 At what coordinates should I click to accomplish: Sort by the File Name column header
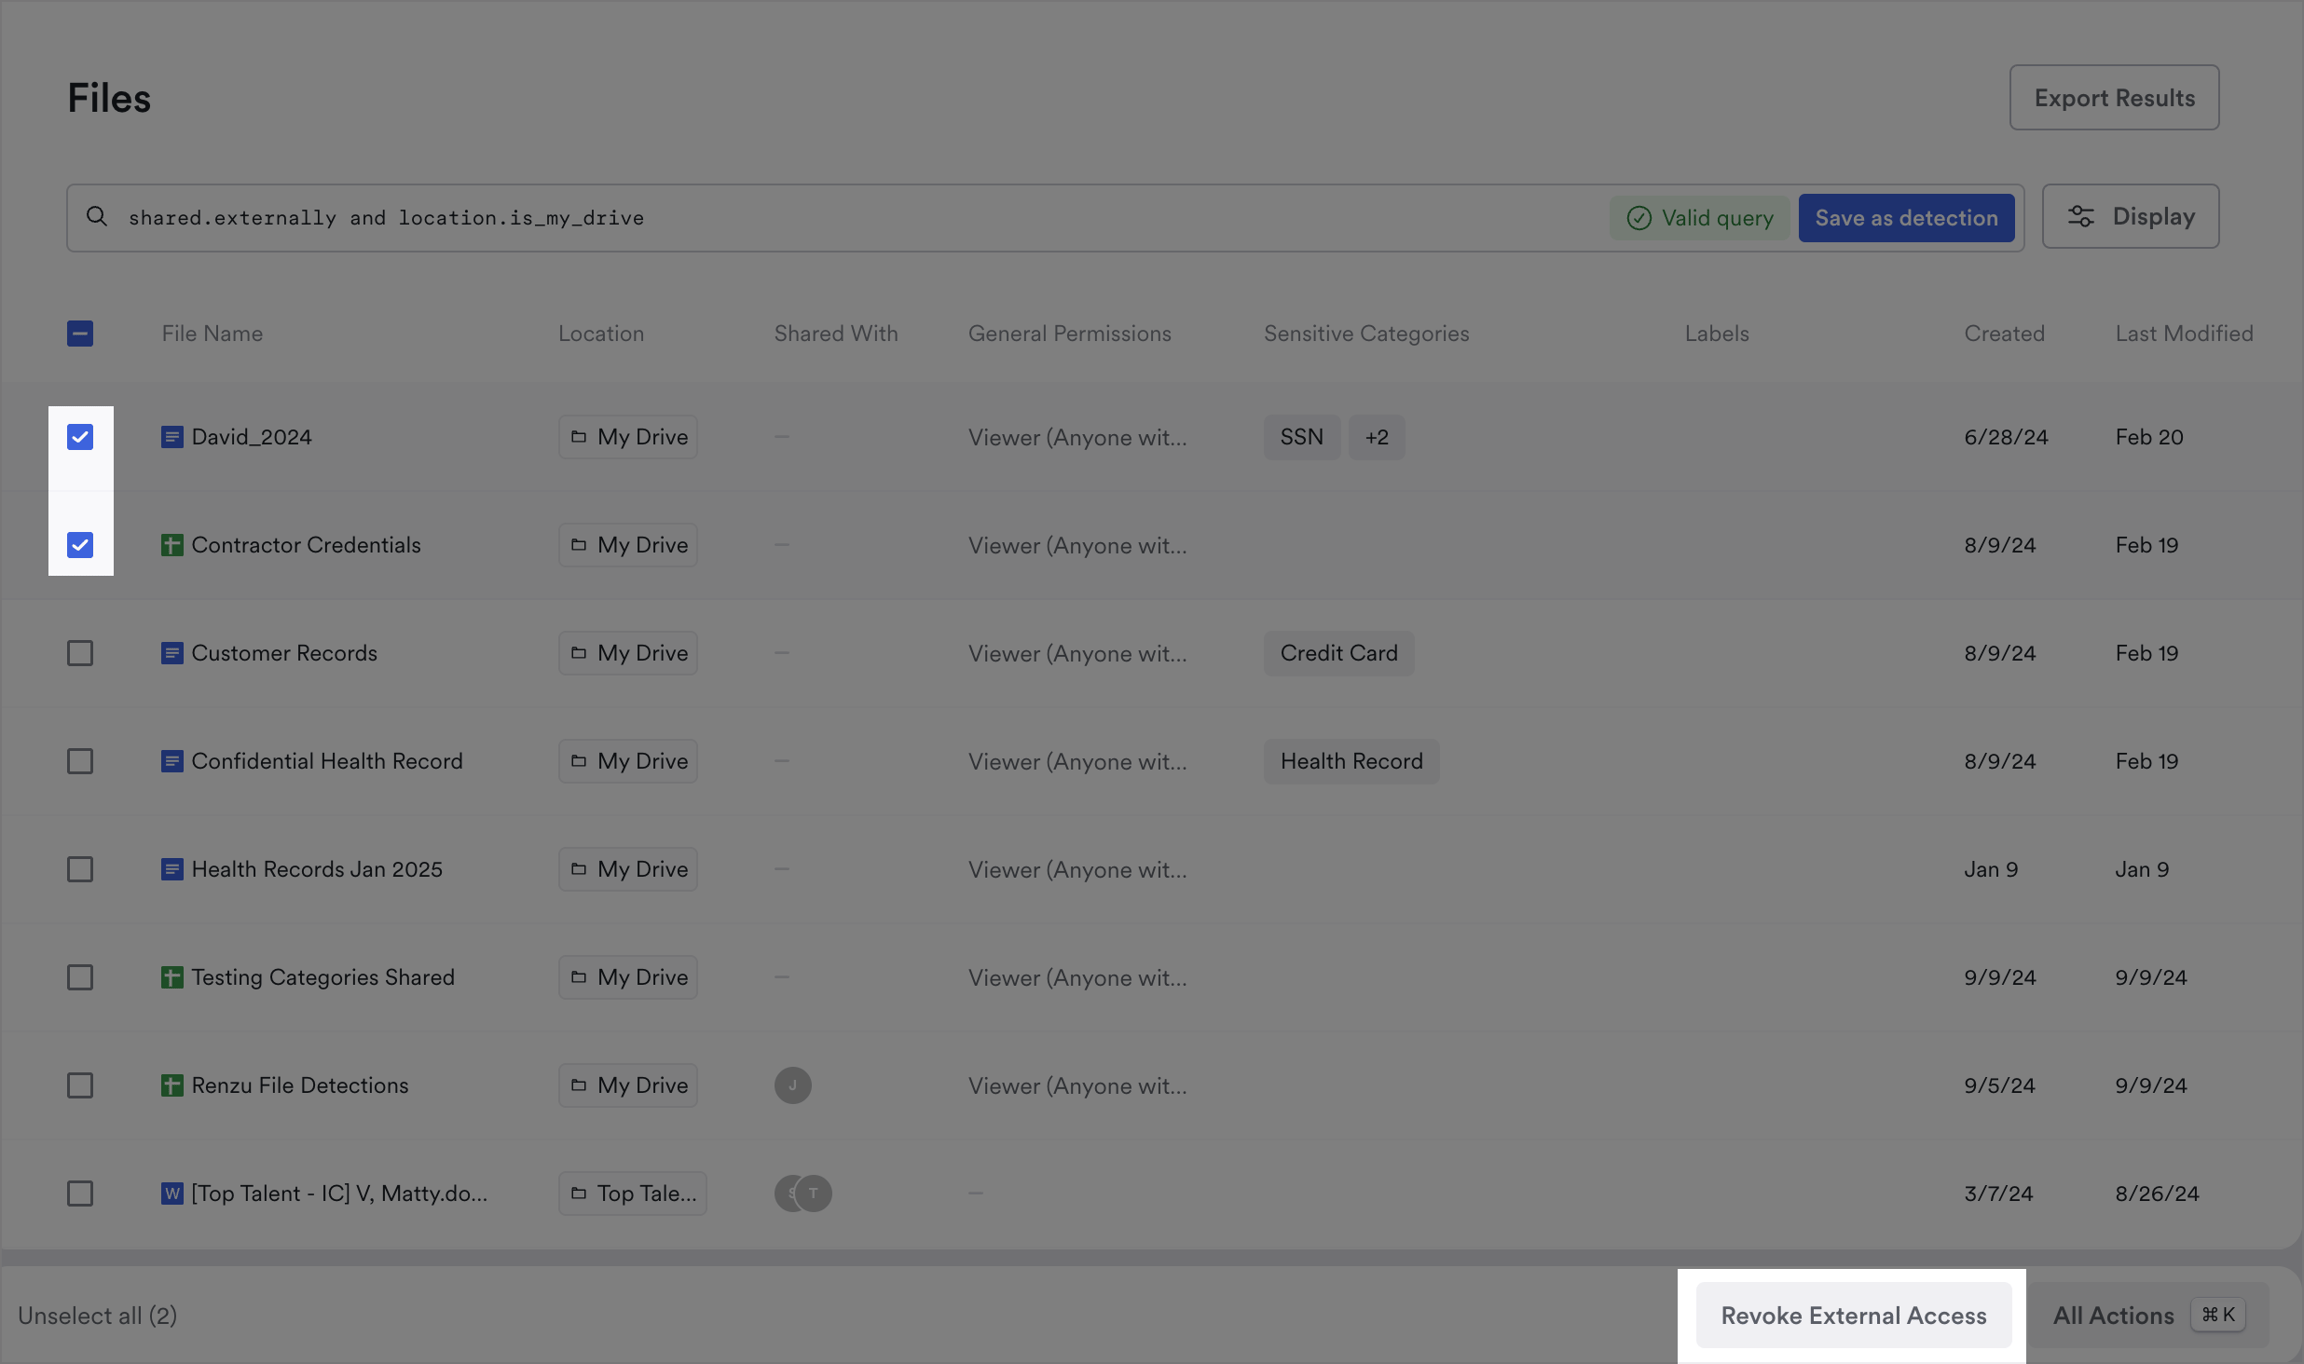(212, 333)
